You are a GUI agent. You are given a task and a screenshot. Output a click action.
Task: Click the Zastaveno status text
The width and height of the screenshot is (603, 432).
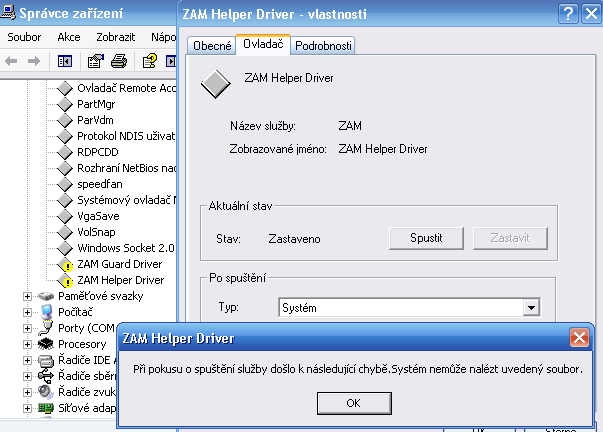click(294, 239)
